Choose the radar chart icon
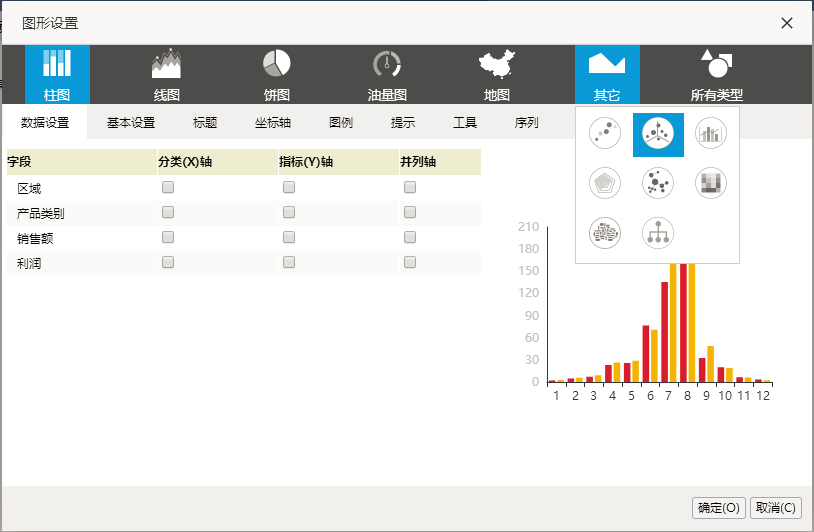 click(x=605, y=183)
